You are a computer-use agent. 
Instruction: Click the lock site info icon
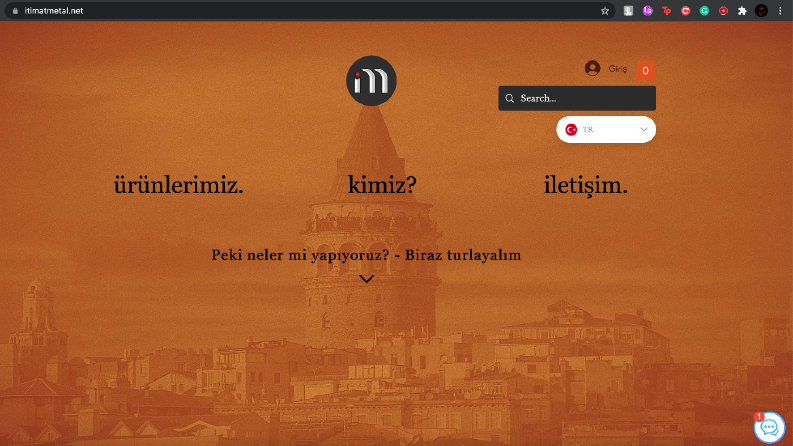tap(15, 11)
